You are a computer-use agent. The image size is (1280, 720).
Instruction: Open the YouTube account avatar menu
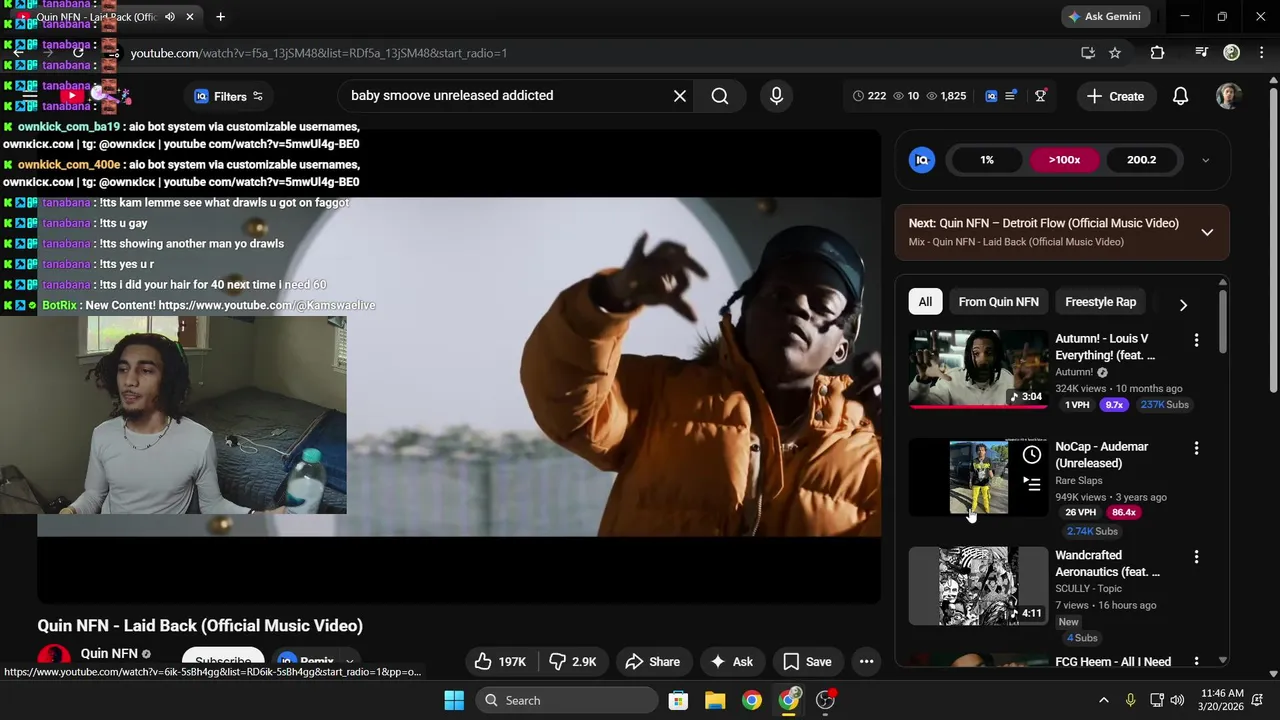tap(1228, 96)
